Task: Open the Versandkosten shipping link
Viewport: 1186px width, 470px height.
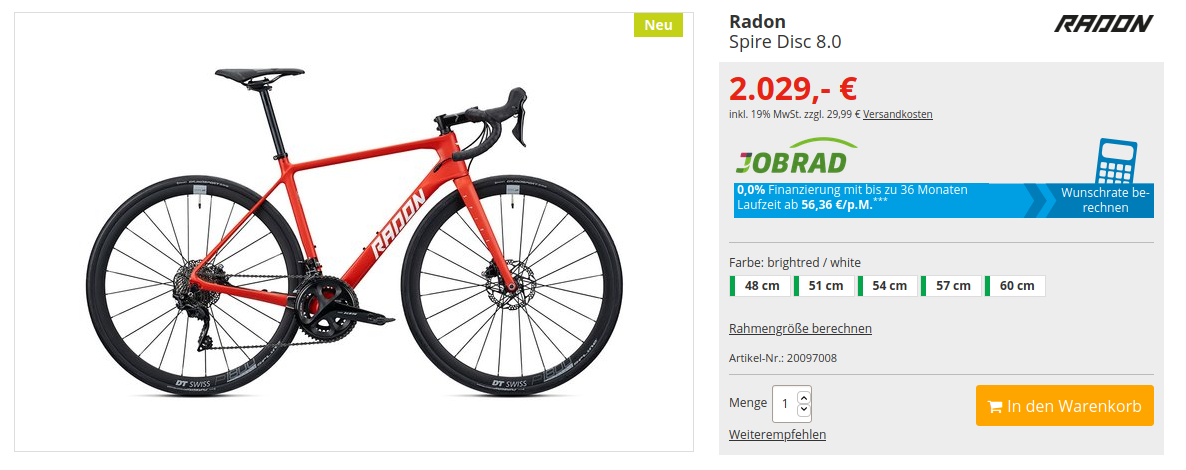Action: [898, 114]
